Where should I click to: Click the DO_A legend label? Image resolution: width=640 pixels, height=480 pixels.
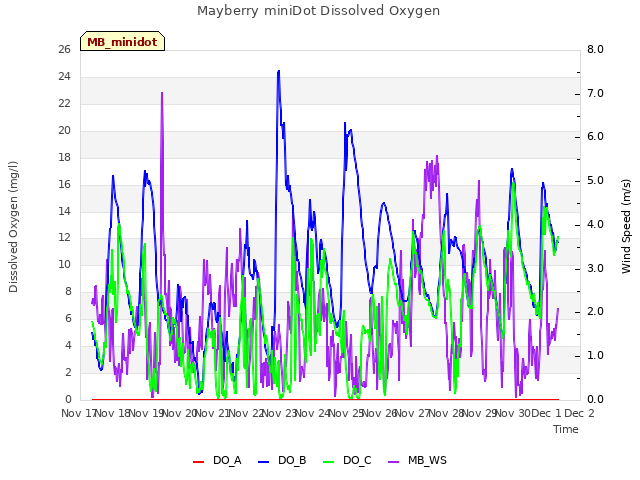(227, 460)
